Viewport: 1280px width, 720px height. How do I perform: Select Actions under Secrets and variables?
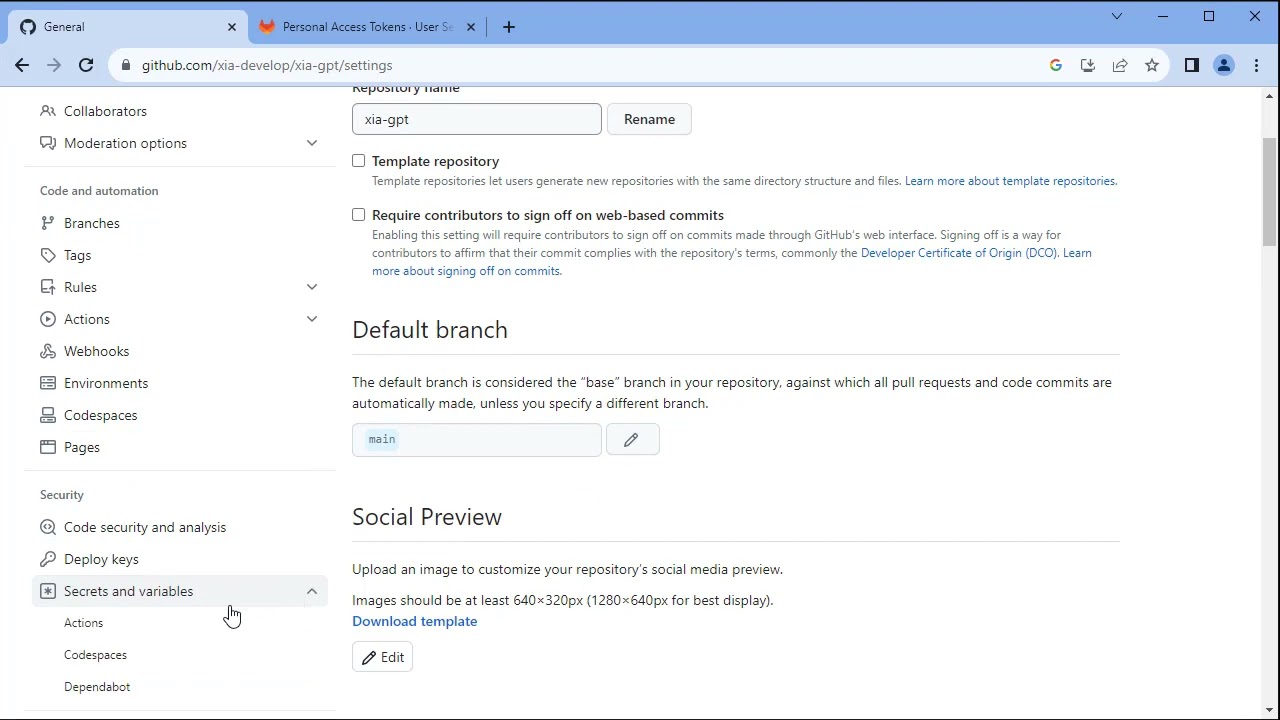tap(84, 623)
